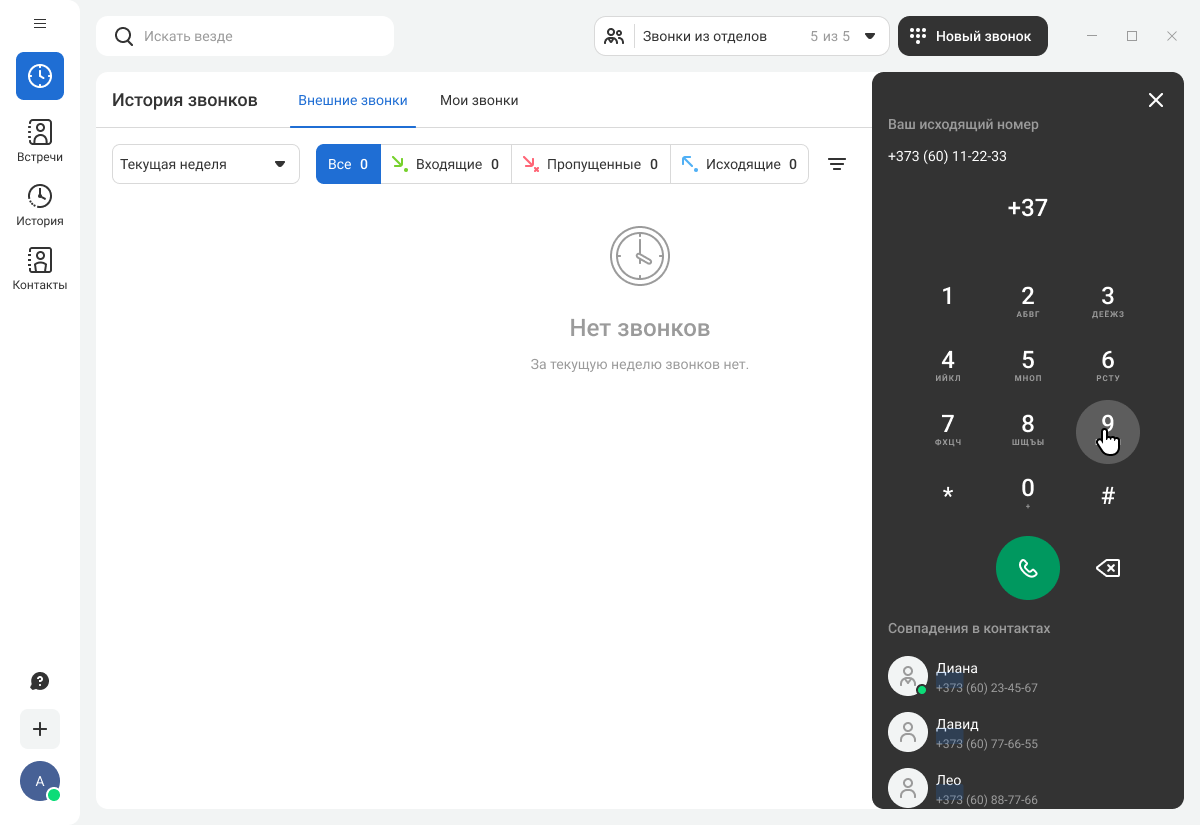Click the plus add button in sidebar
1200x825 pixels.
[40, 729]
